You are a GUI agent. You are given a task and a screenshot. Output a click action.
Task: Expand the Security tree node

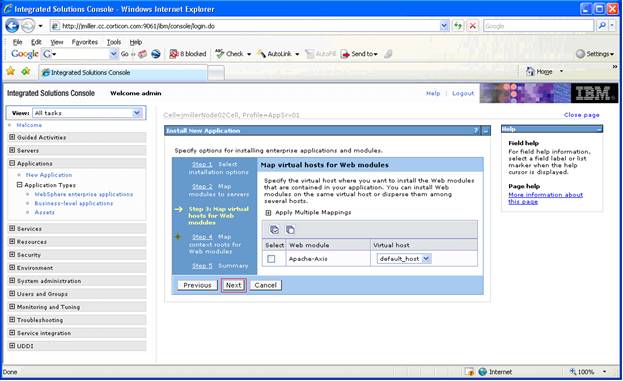pos(12,255)
